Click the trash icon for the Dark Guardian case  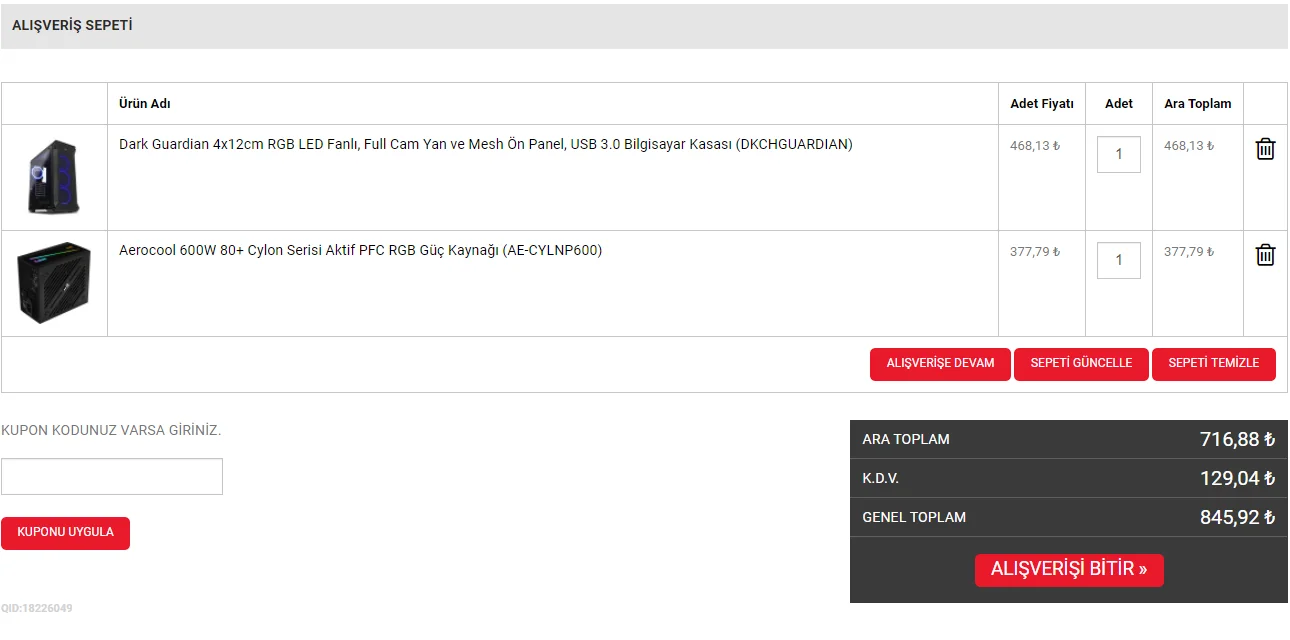point(1265,149)
